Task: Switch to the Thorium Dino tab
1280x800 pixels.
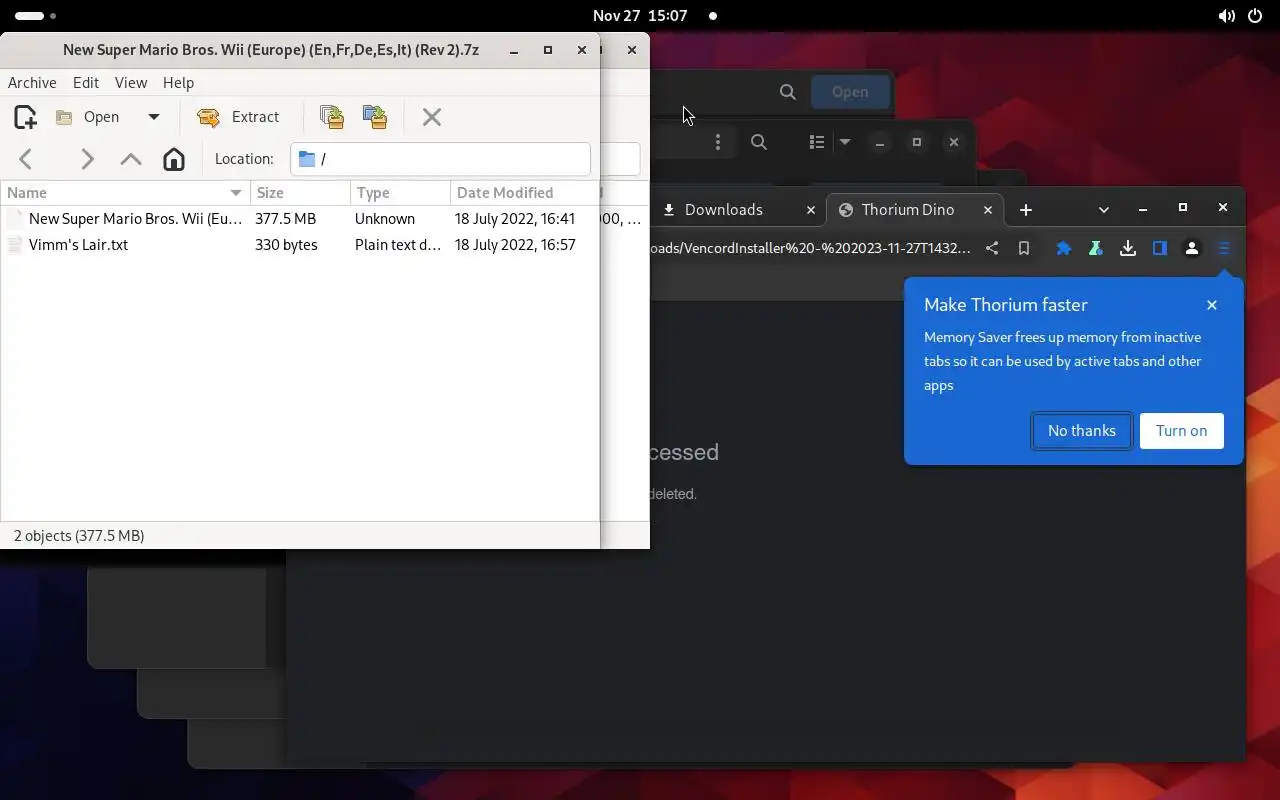Action: 908,210
